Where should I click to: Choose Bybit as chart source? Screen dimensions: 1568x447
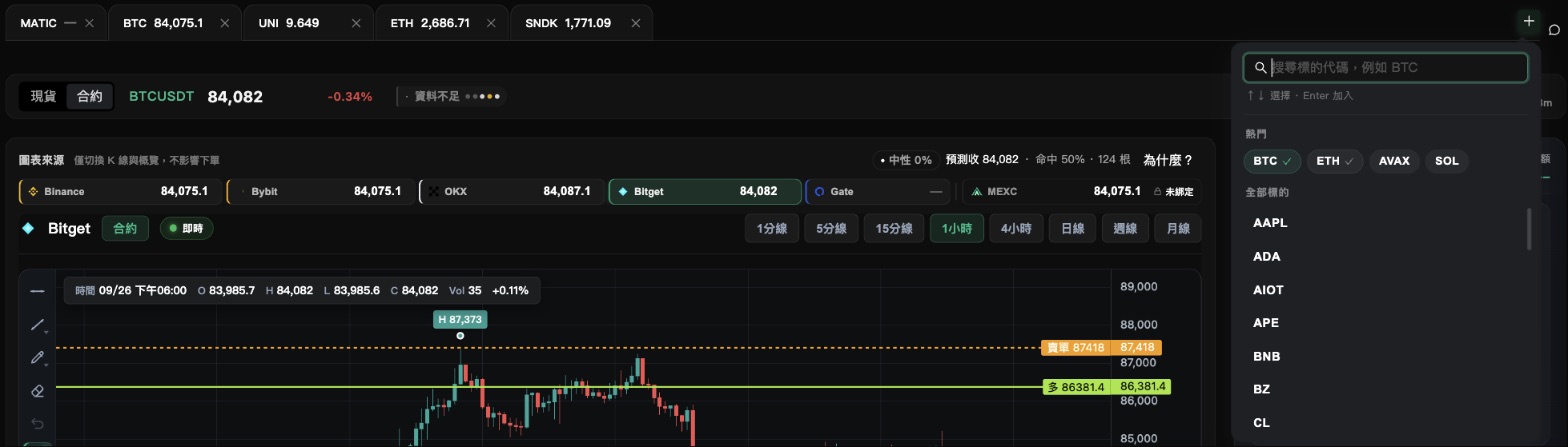tap(319, 191)
